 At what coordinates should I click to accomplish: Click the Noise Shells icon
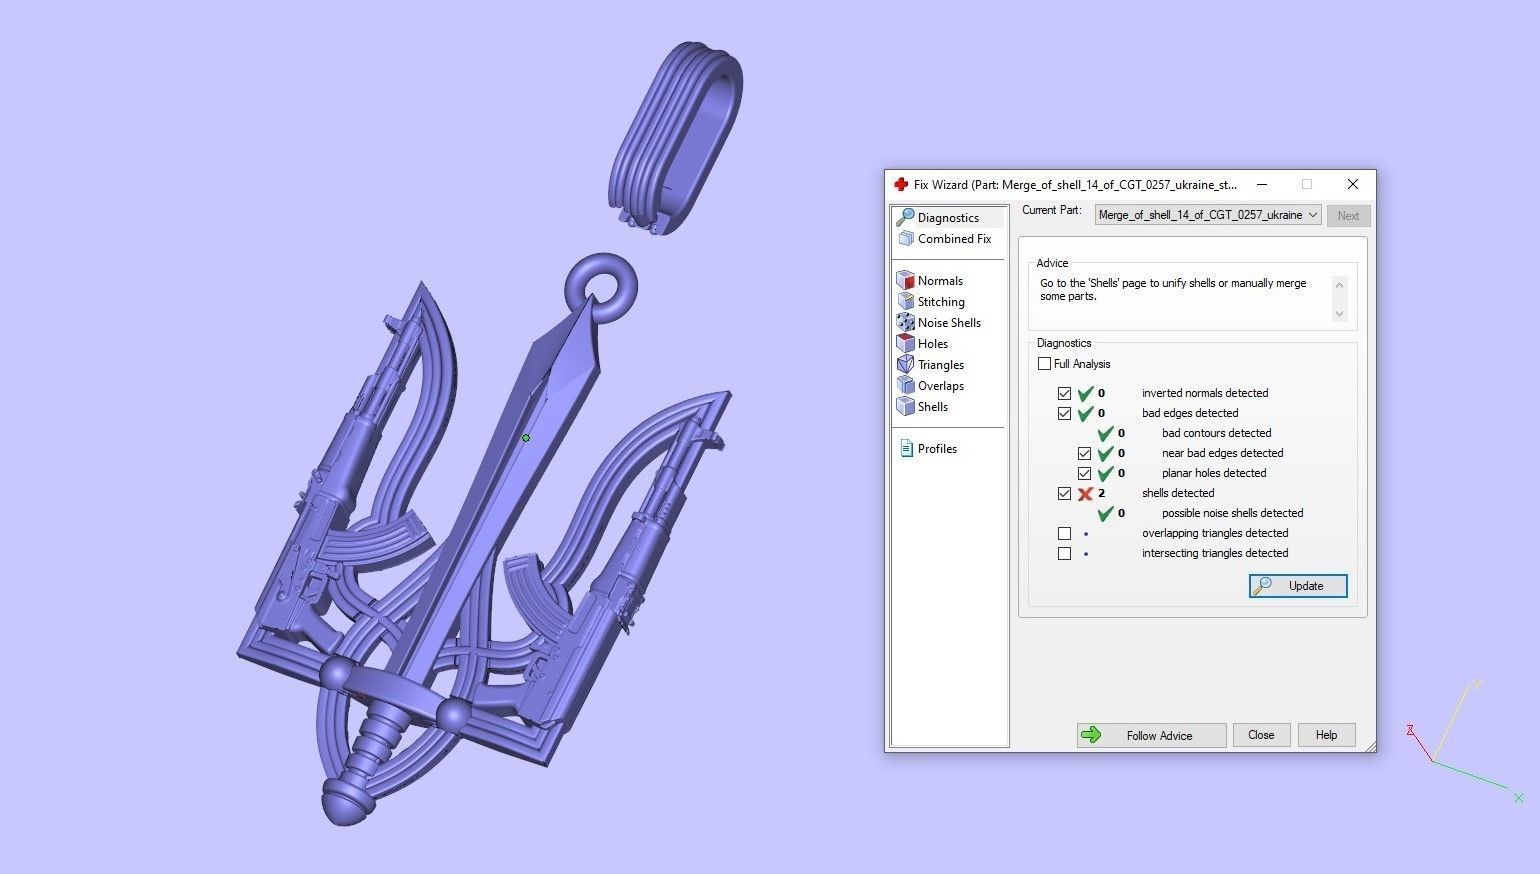point(906,322)
